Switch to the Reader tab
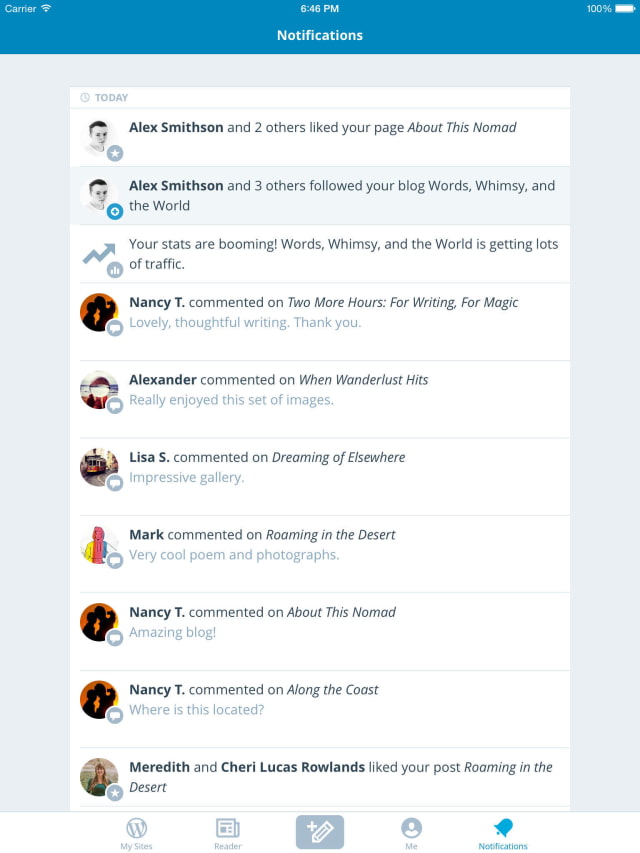This screenshot has width=640, height=853. pos(228,832)
